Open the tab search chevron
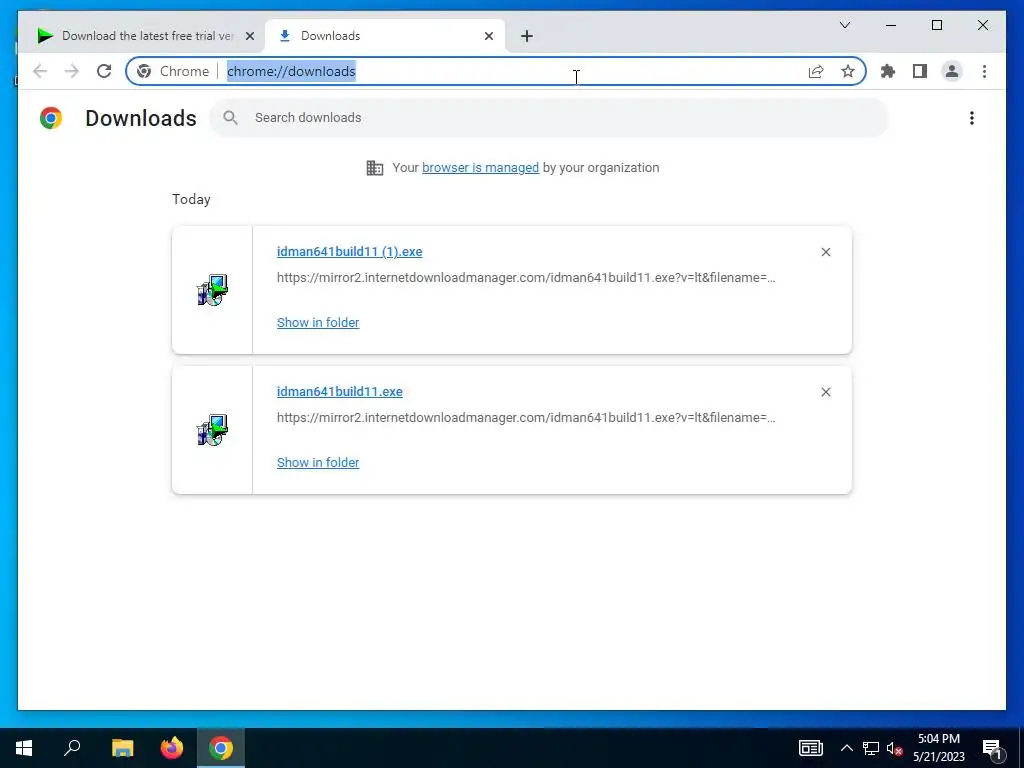Viewport: 1024px width, 768px height. pos(844,25)
